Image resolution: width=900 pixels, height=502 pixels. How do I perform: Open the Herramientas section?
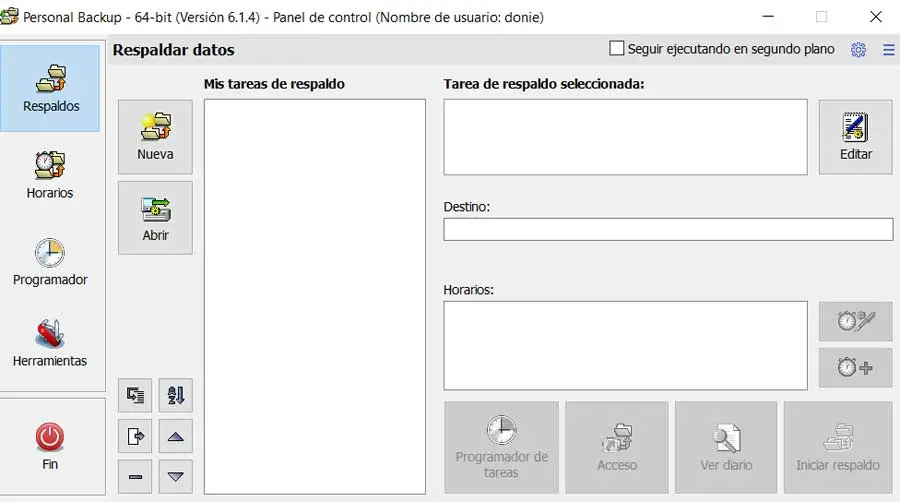(50, 343)
